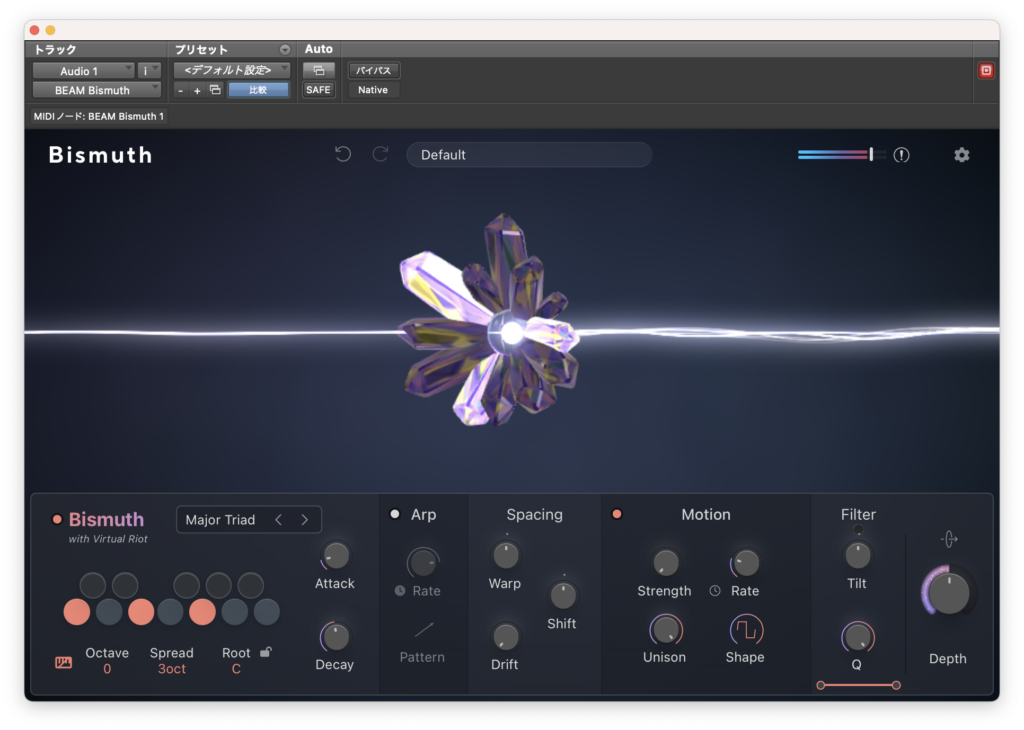Image resolution: width=1024 pixels, height=730 pixels.
Task: Click the clock sync icon beside Motion Rate
Action: (715, 591)
